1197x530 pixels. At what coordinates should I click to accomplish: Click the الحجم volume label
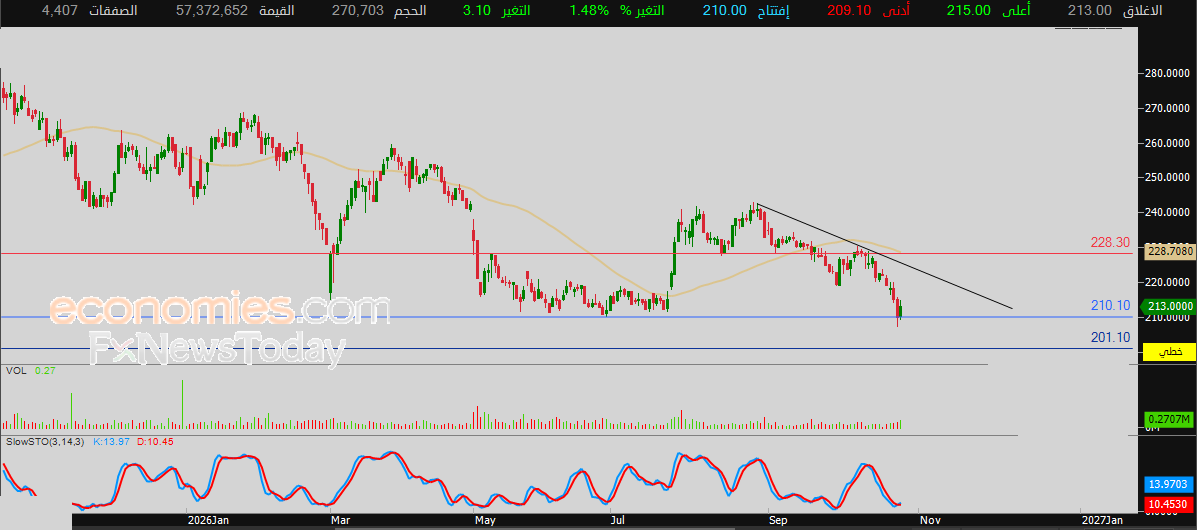(410, 11)
